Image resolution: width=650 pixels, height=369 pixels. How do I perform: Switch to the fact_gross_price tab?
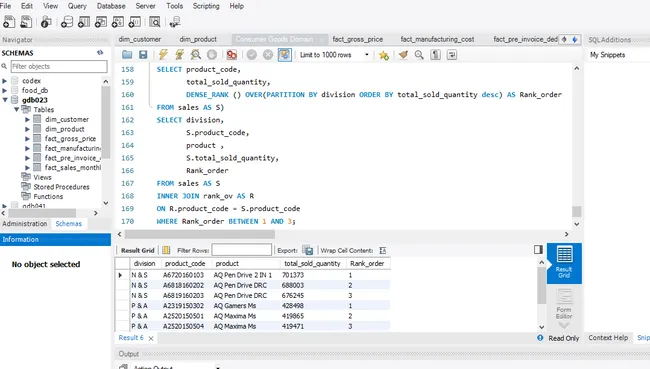coord(358,39)
